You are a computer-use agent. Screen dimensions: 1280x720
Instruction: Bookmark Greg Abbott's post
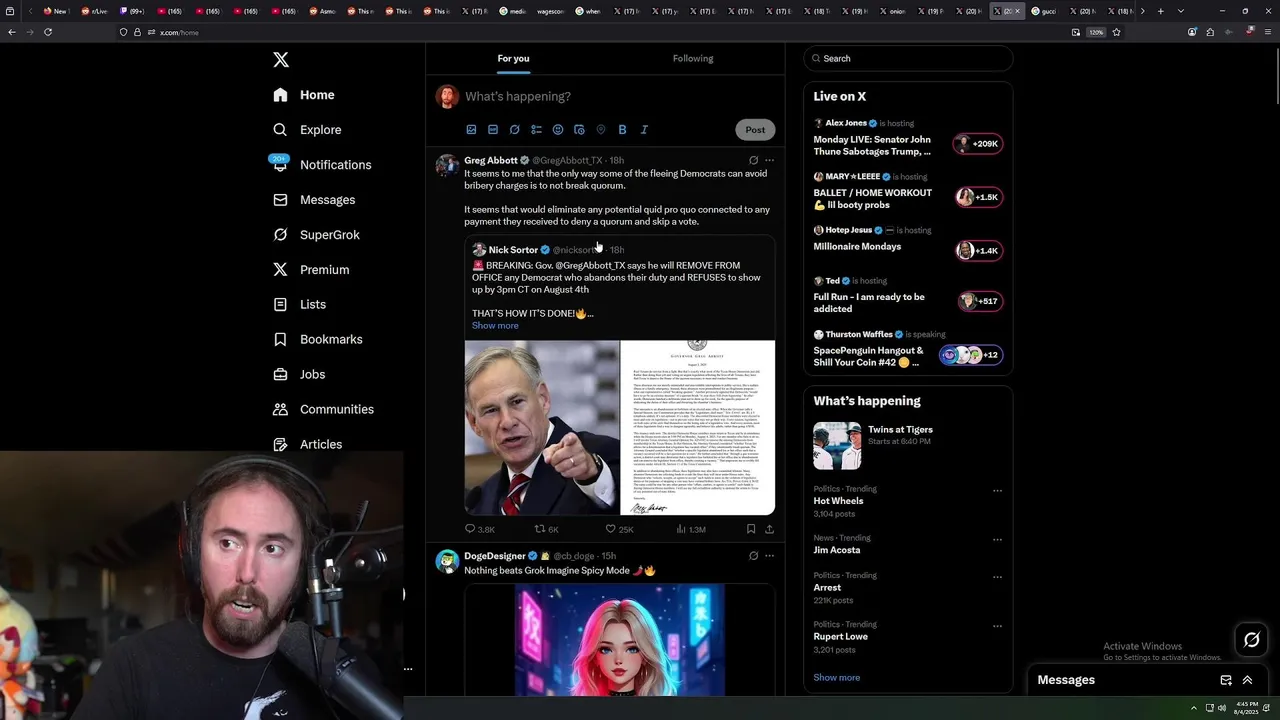tap(751, 529)
